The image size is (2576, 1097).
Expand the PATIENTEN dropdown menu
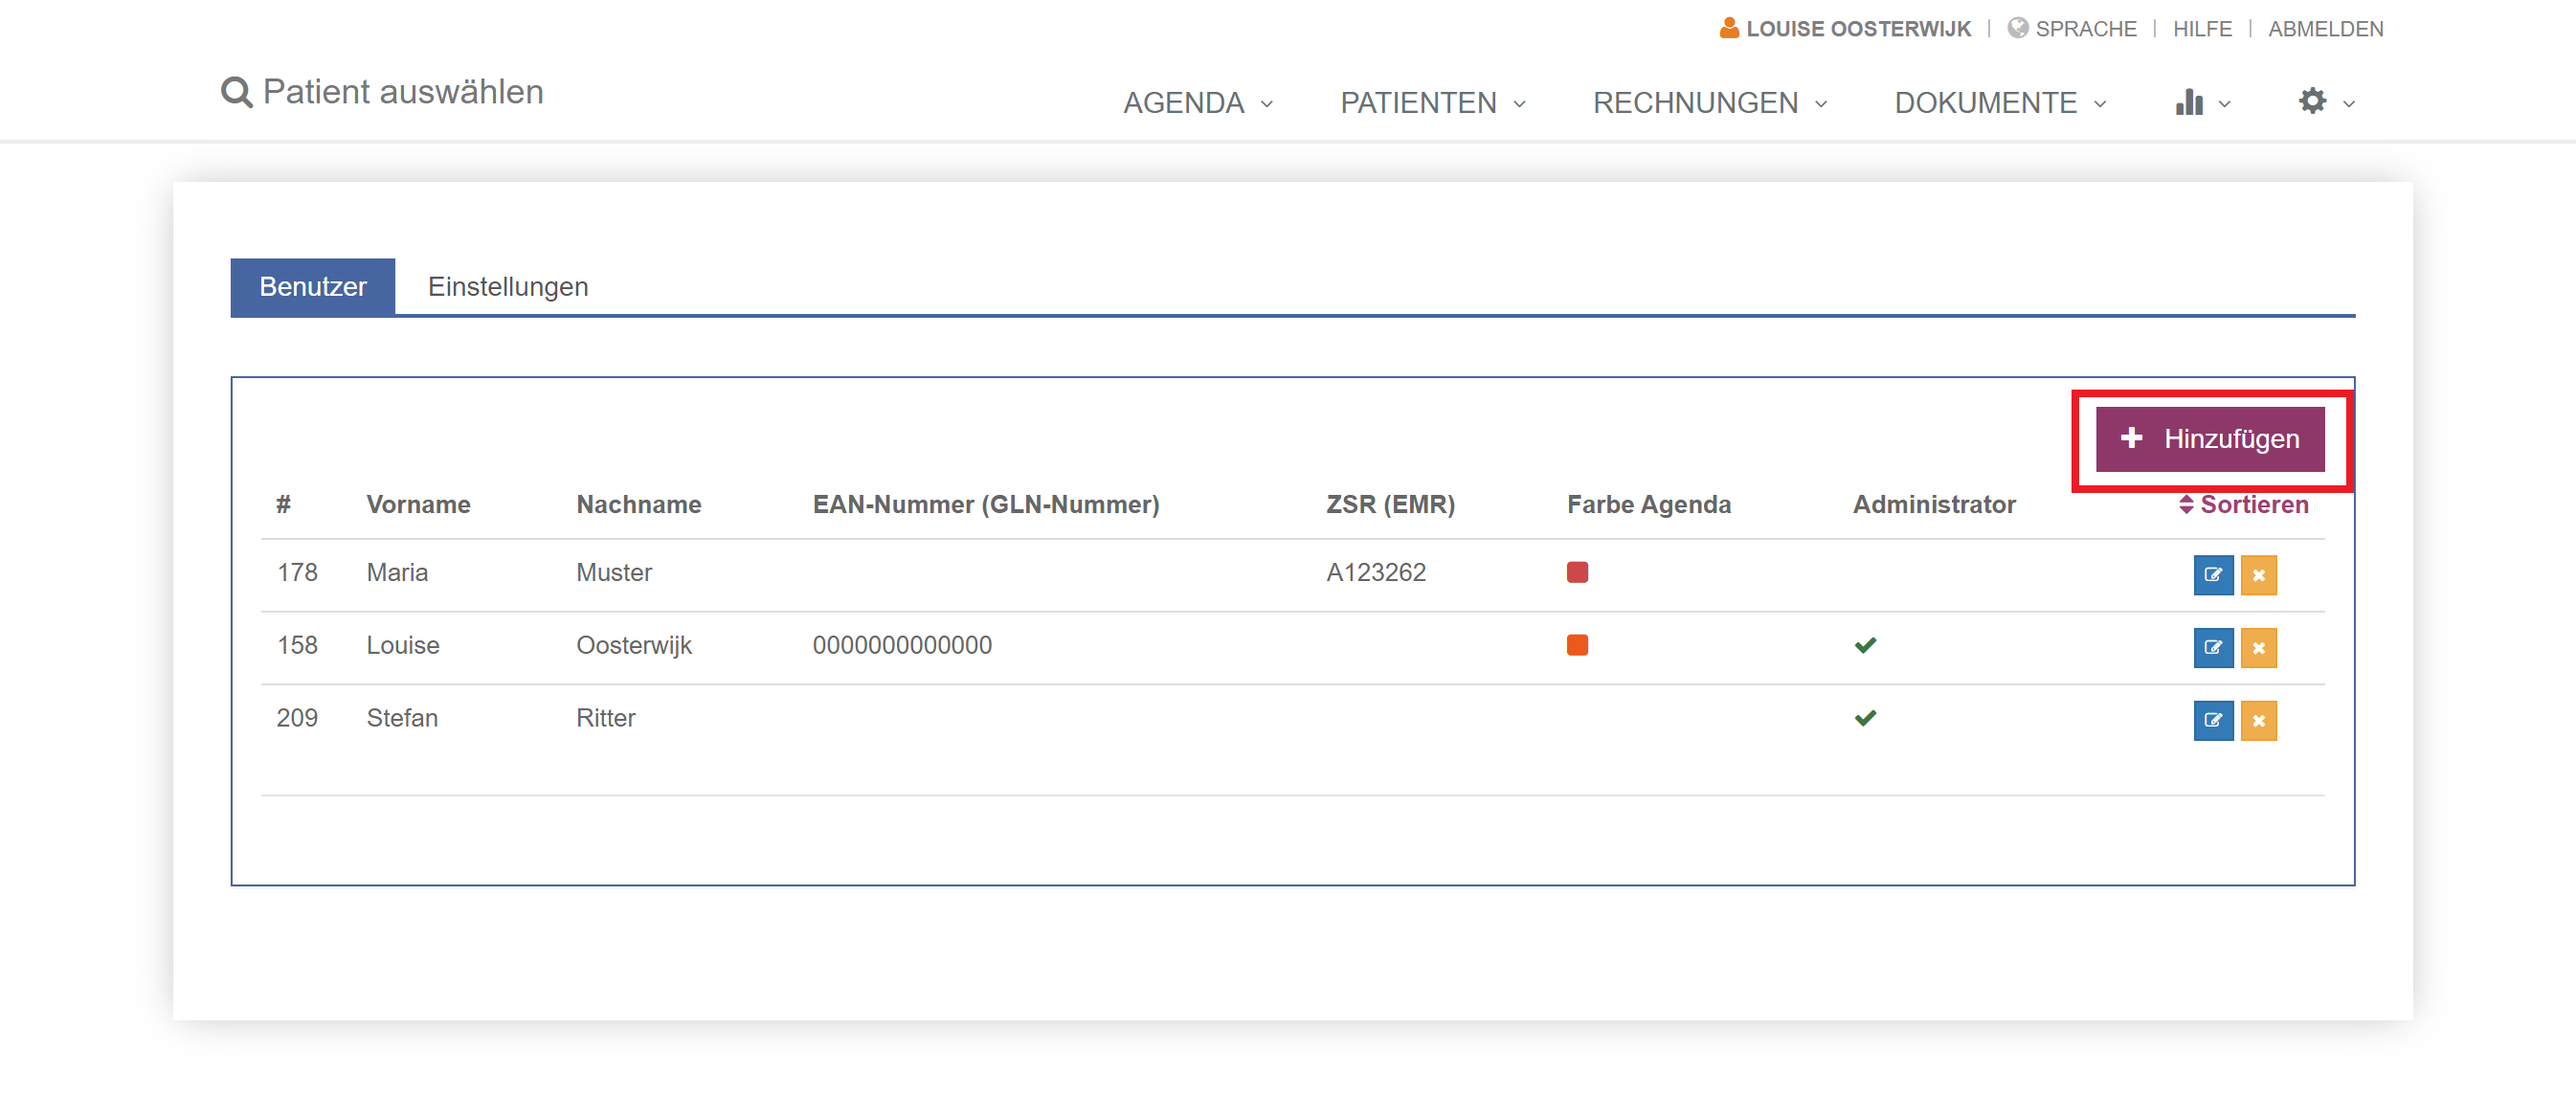pos(1433,103)
